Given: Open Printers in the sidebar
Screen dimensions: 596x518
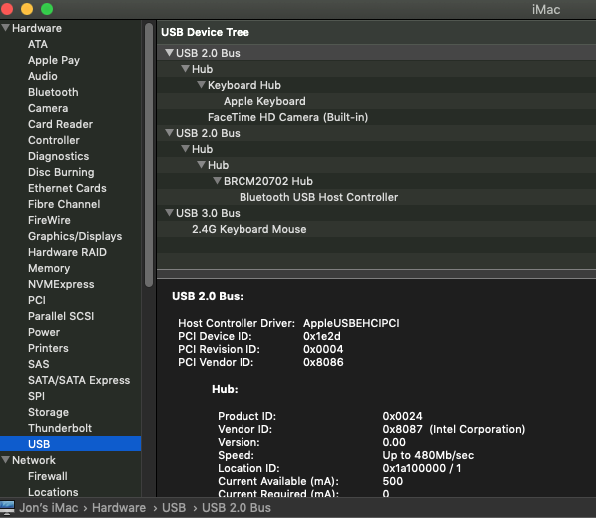Looking at the screenshot, I should click(48, 348).
